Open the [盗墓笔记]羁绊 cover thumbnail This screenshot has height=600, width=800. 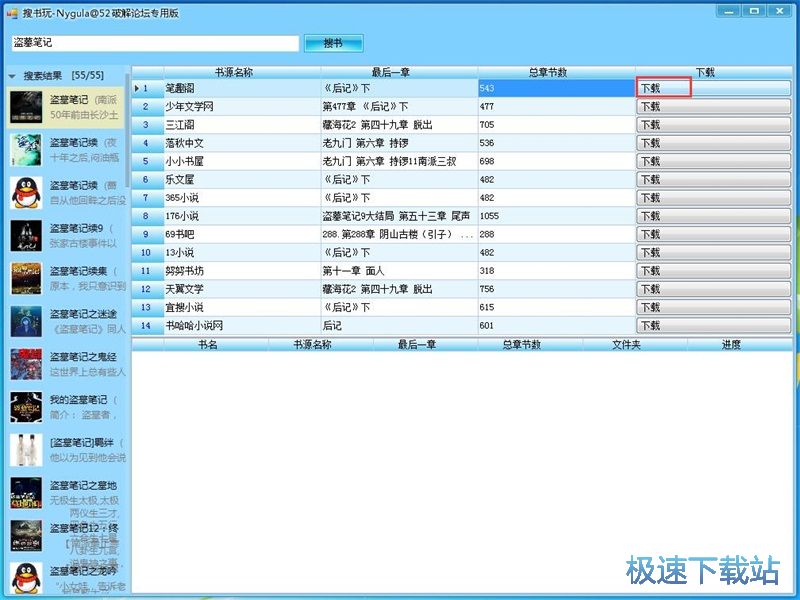[x=26, y=450]
